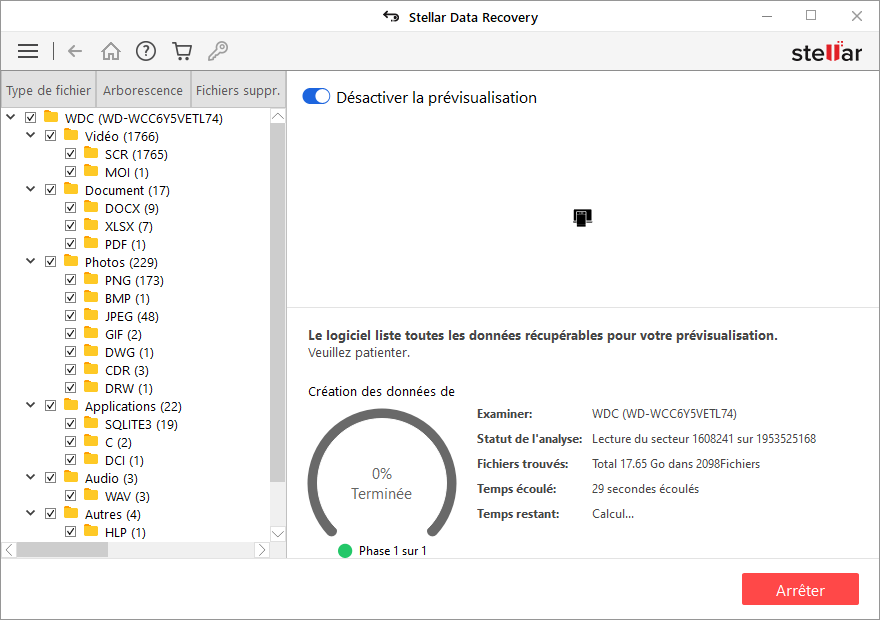Image resolution: width=880 pixels, height=620 pixels.
Task: Uncheck the DWG (1) checkbox
Action: (70, 352)
